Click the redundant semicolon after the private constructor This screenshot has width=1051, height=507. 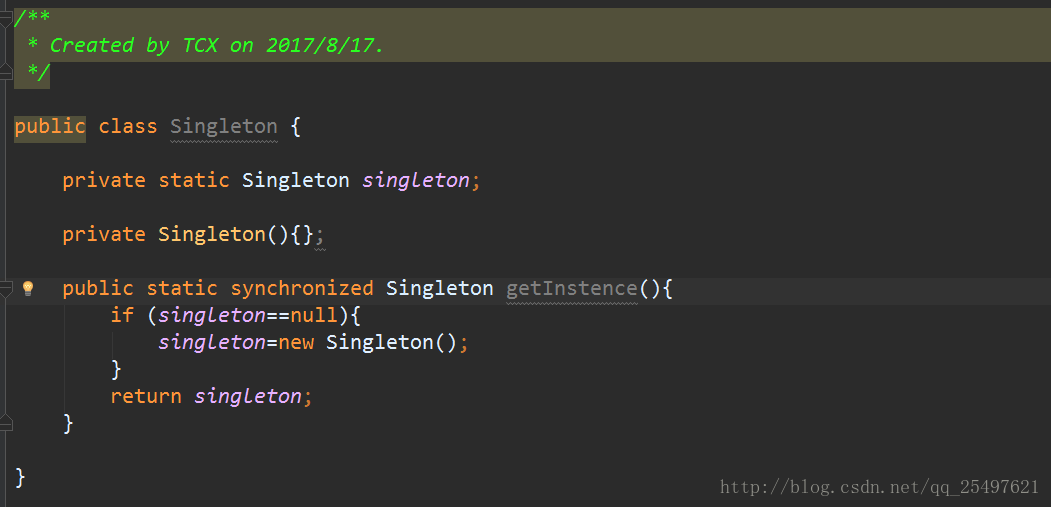320,235
